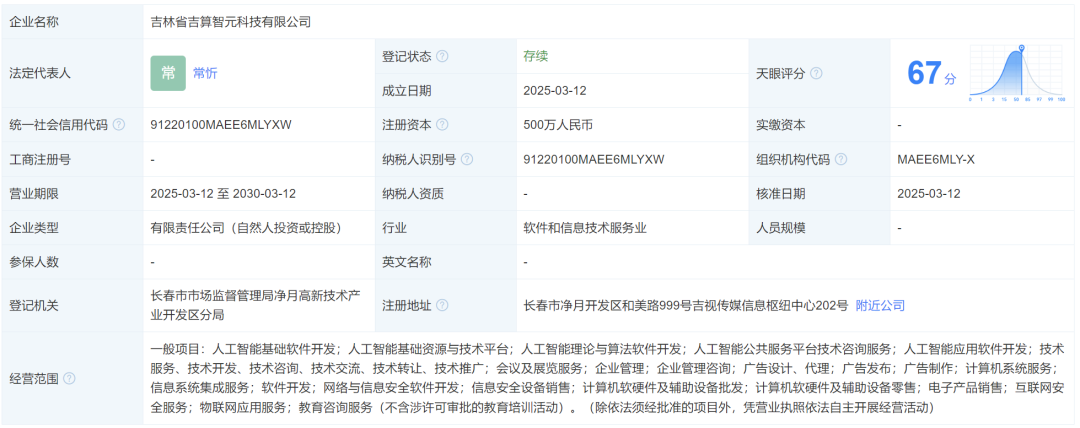Select registered capital 500万人民币
This screenshot has height=428, width=1080.
(558, 125)
